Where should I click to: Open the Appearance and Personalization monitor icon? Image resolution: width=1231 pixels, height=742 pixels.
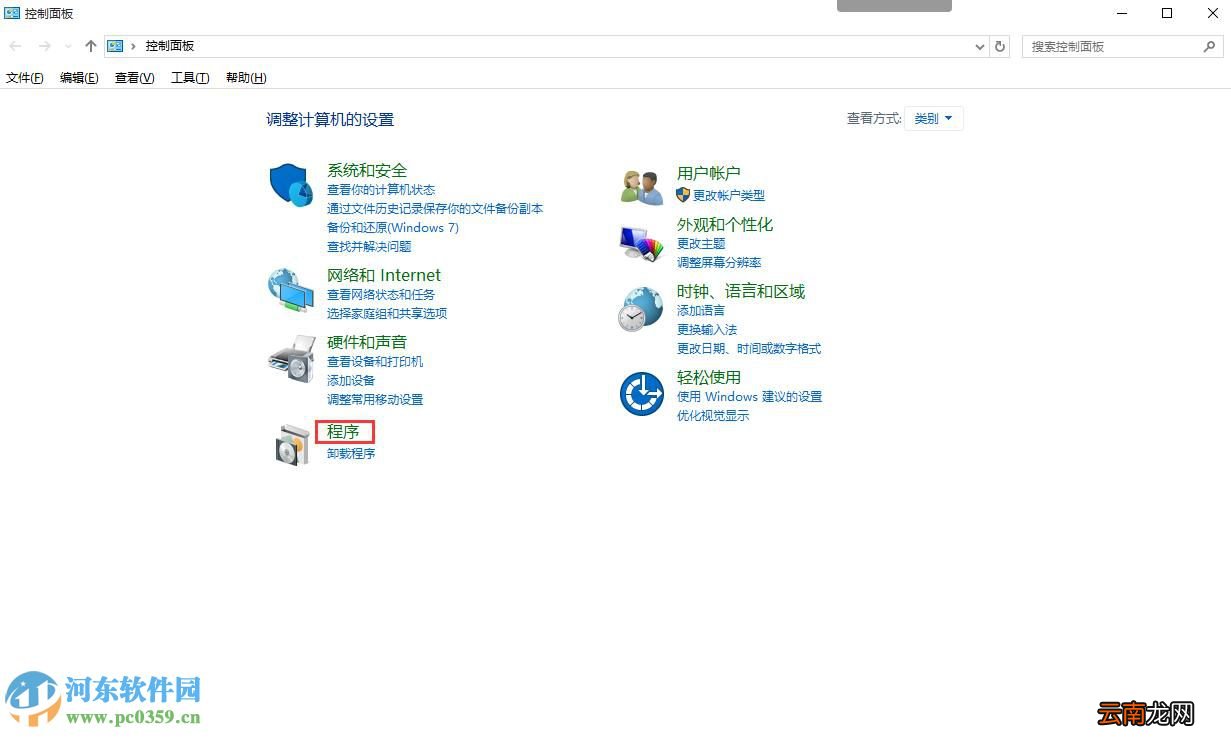pyautogui.click(x=642, y=243)
